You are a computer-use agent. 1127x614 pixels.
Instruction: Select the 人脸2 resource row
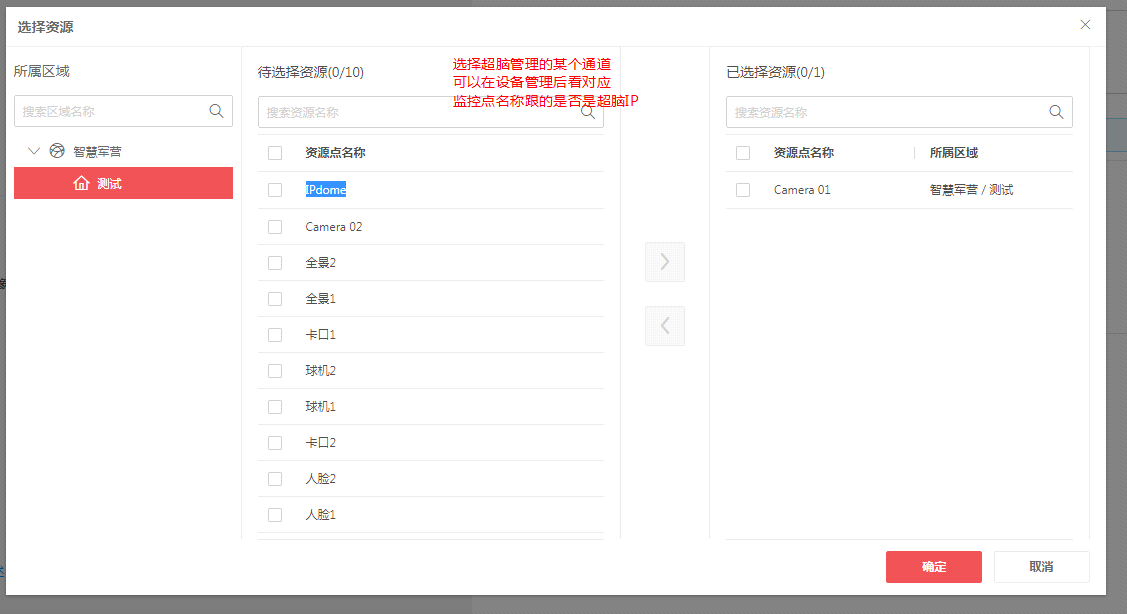[x=320, y=478]
